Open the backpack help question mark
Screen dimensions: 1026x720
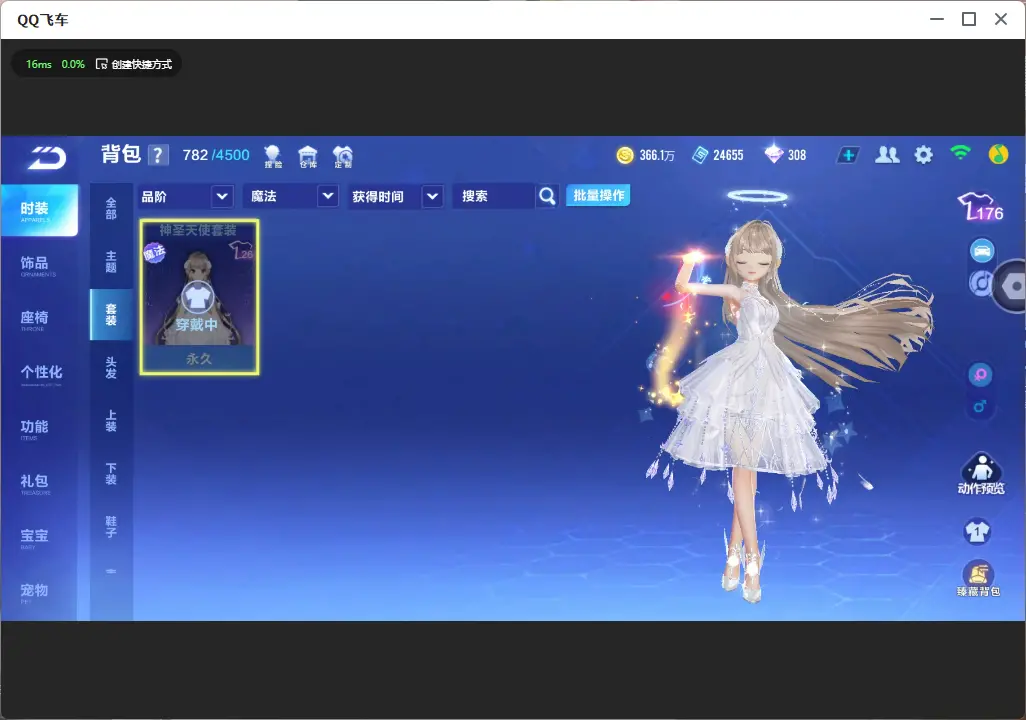click(x=158, y=156)
